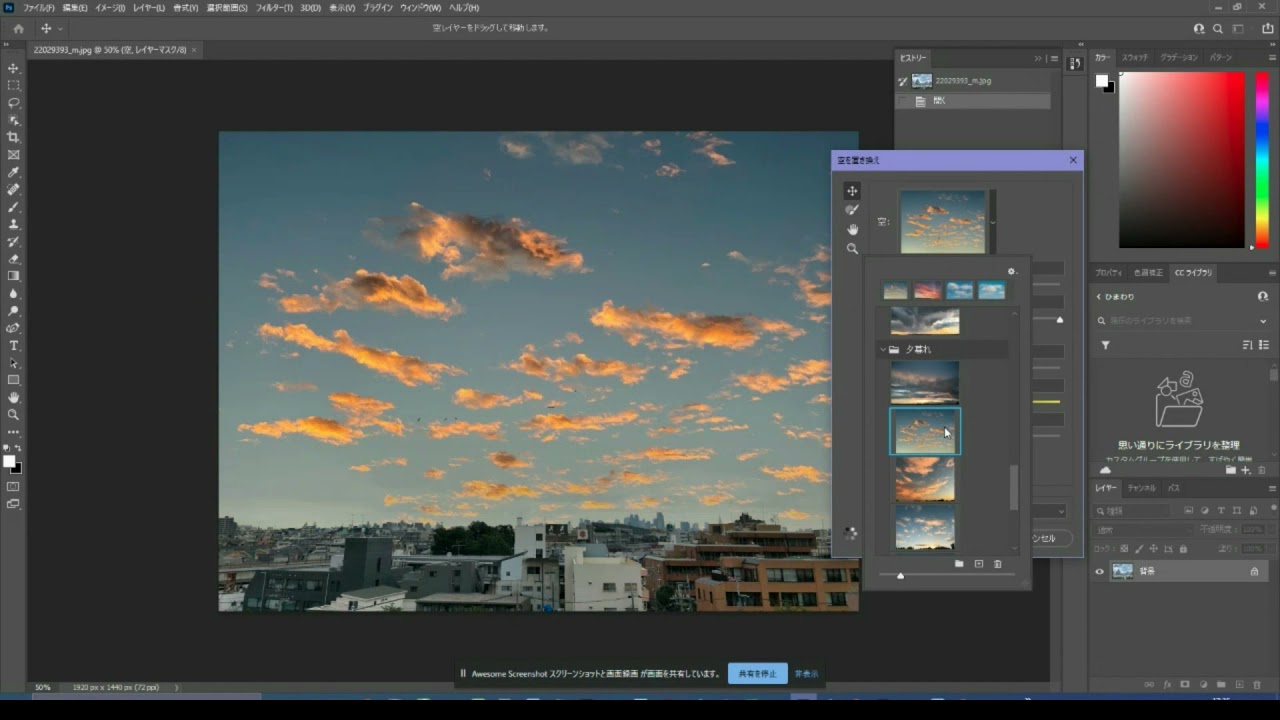Select the Crop tool
Image resolution: width=1280 pixels, height=720 pixels.
coord(13,137)
